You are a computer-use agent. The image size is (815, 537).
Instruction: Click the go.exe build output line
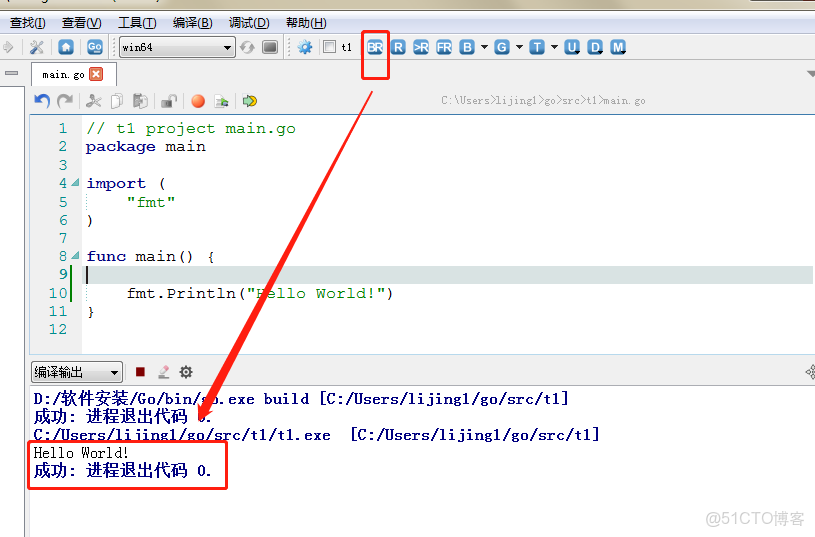tap(301, 399)
